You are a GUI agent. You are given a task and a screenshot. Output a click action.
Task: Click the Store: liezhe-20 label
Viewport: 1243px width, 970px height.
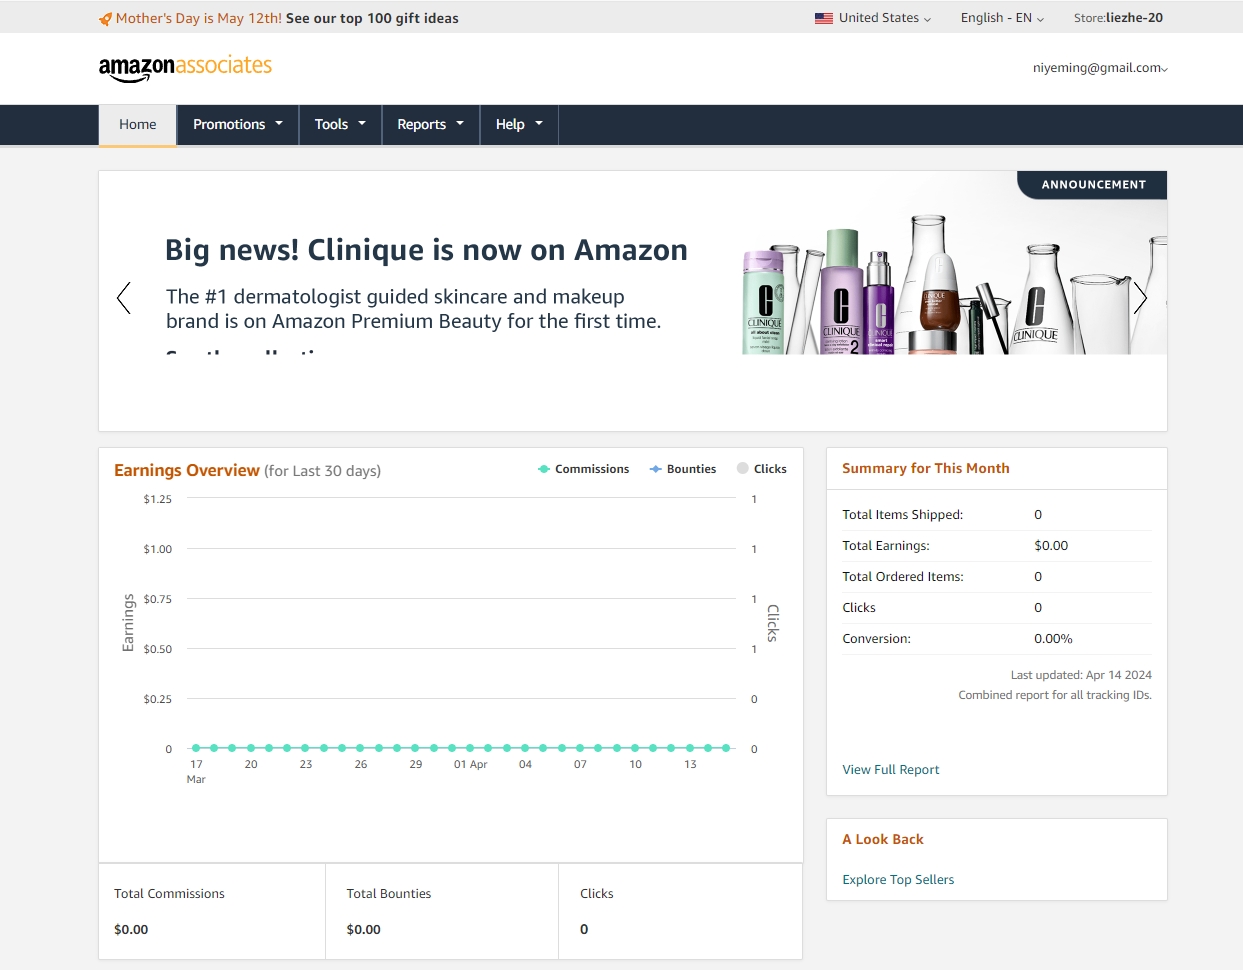(1118, 18)
